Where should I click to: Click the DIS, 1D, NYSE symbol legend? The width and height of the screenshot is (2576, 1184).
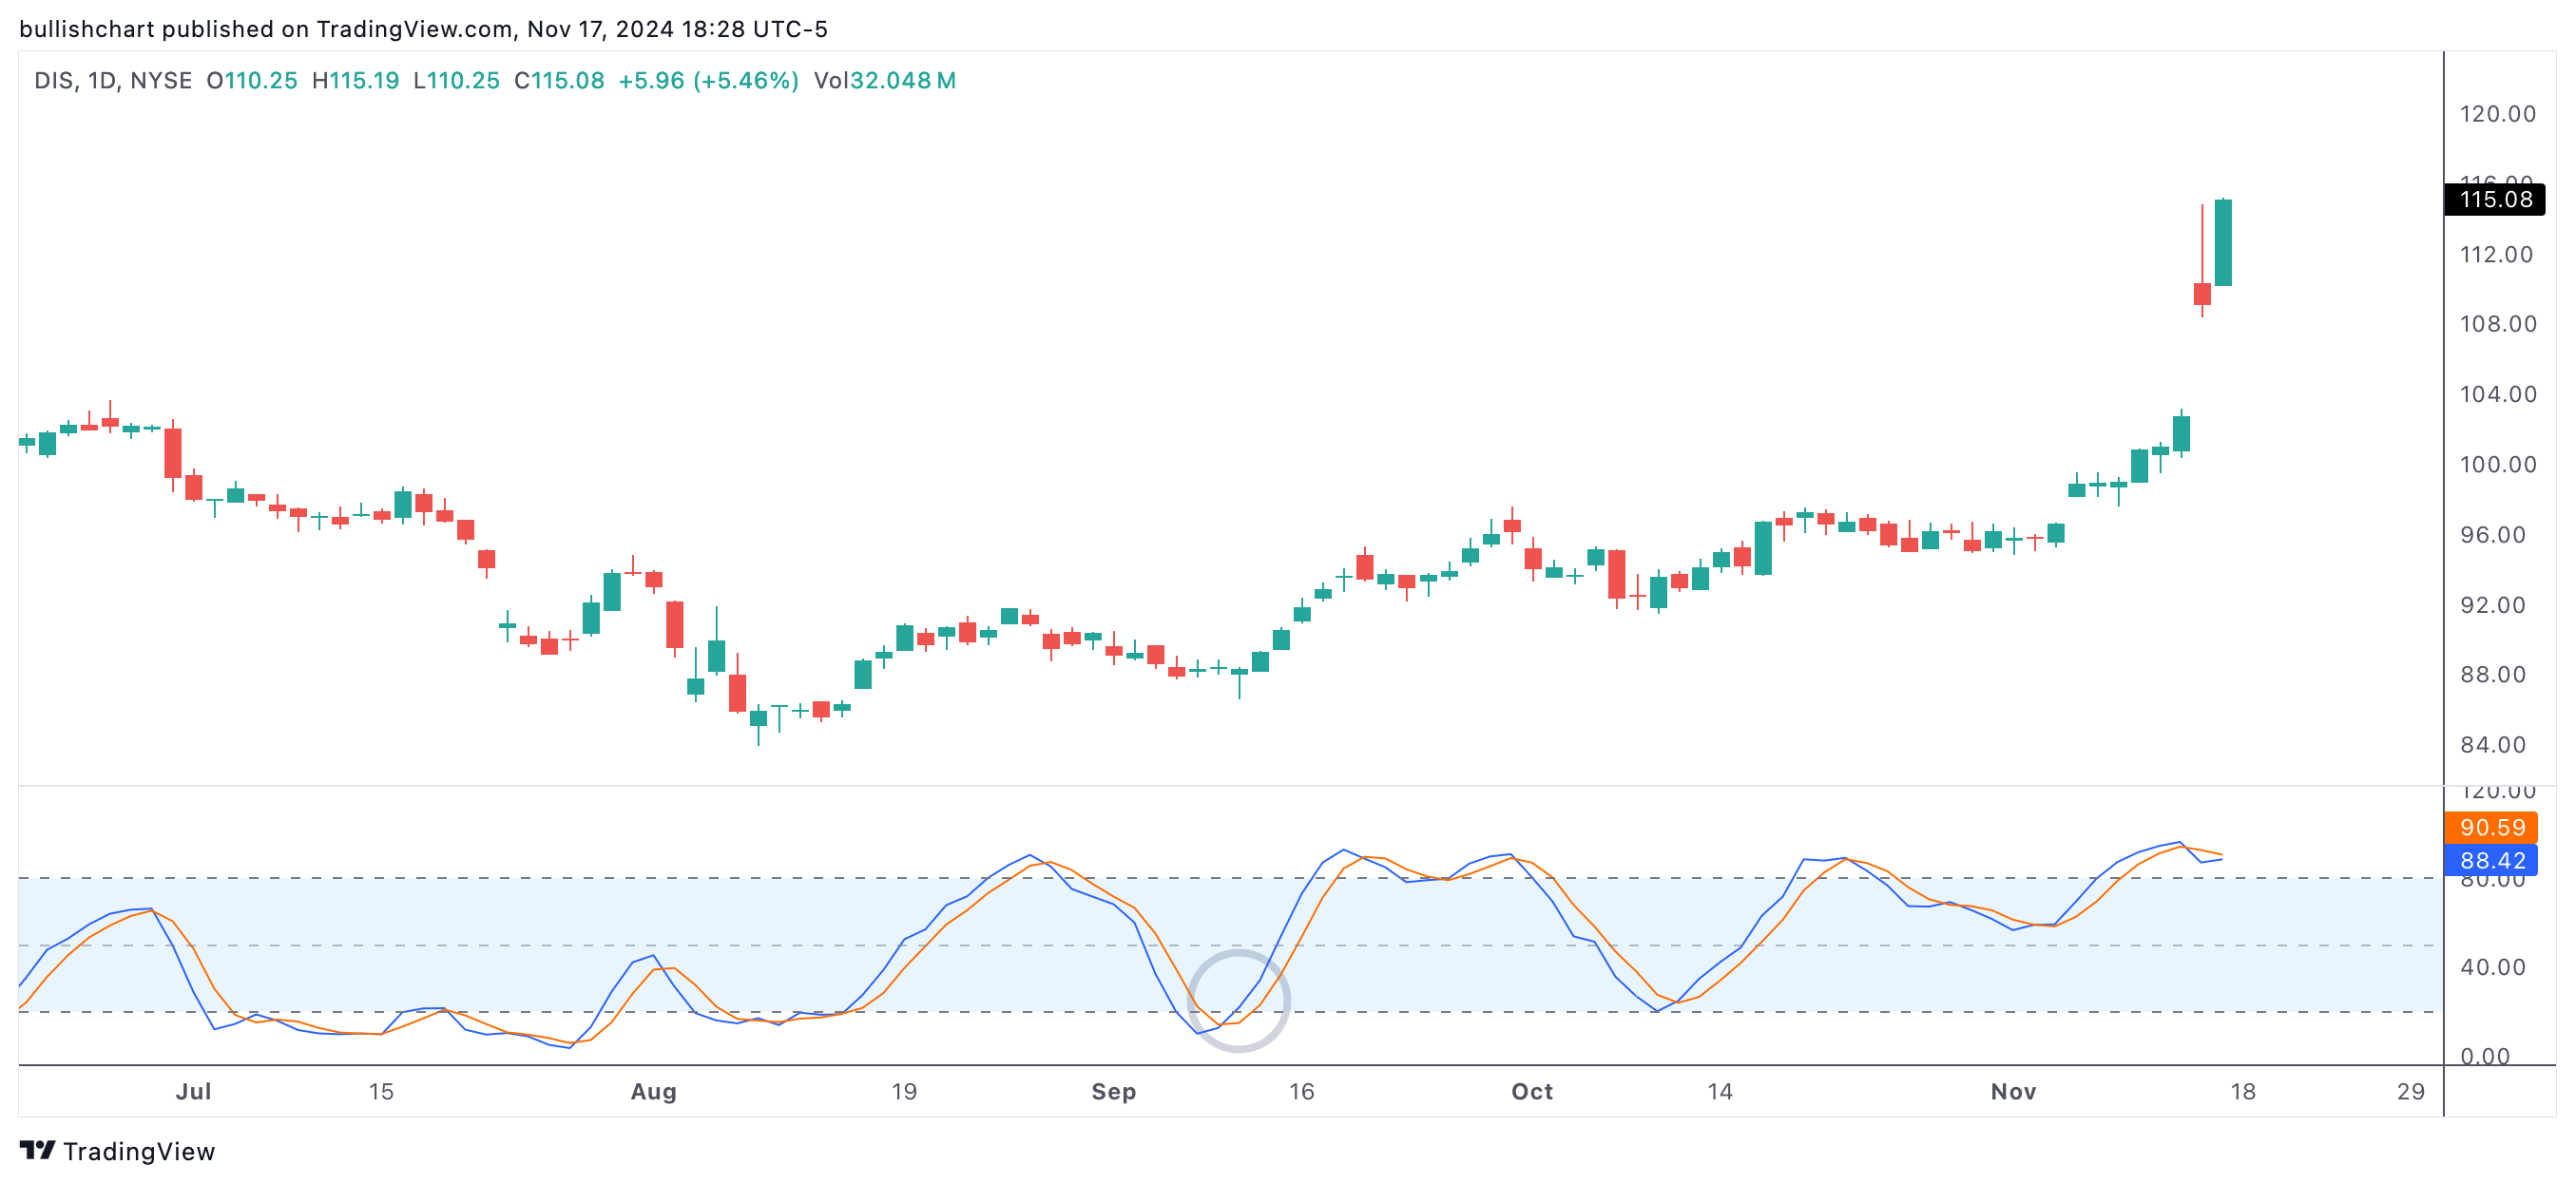113,81
